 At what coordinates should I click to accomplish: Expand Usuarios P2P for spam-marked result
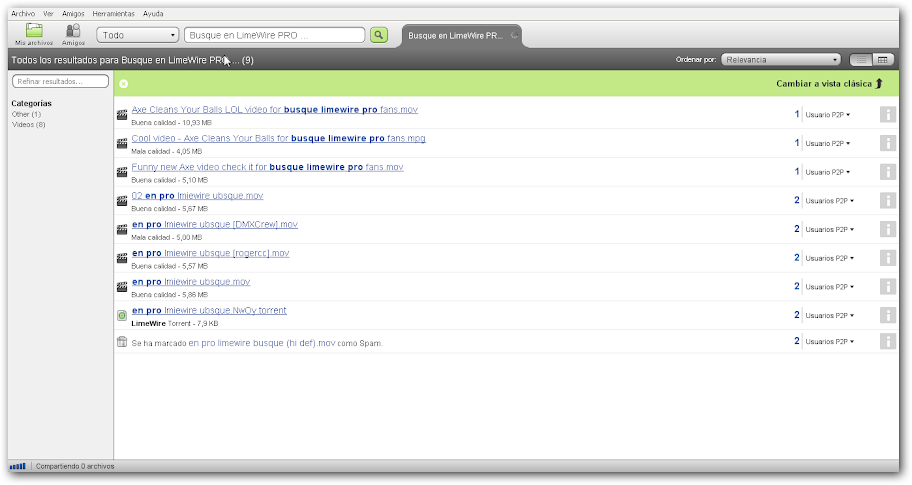pos(829,341)
